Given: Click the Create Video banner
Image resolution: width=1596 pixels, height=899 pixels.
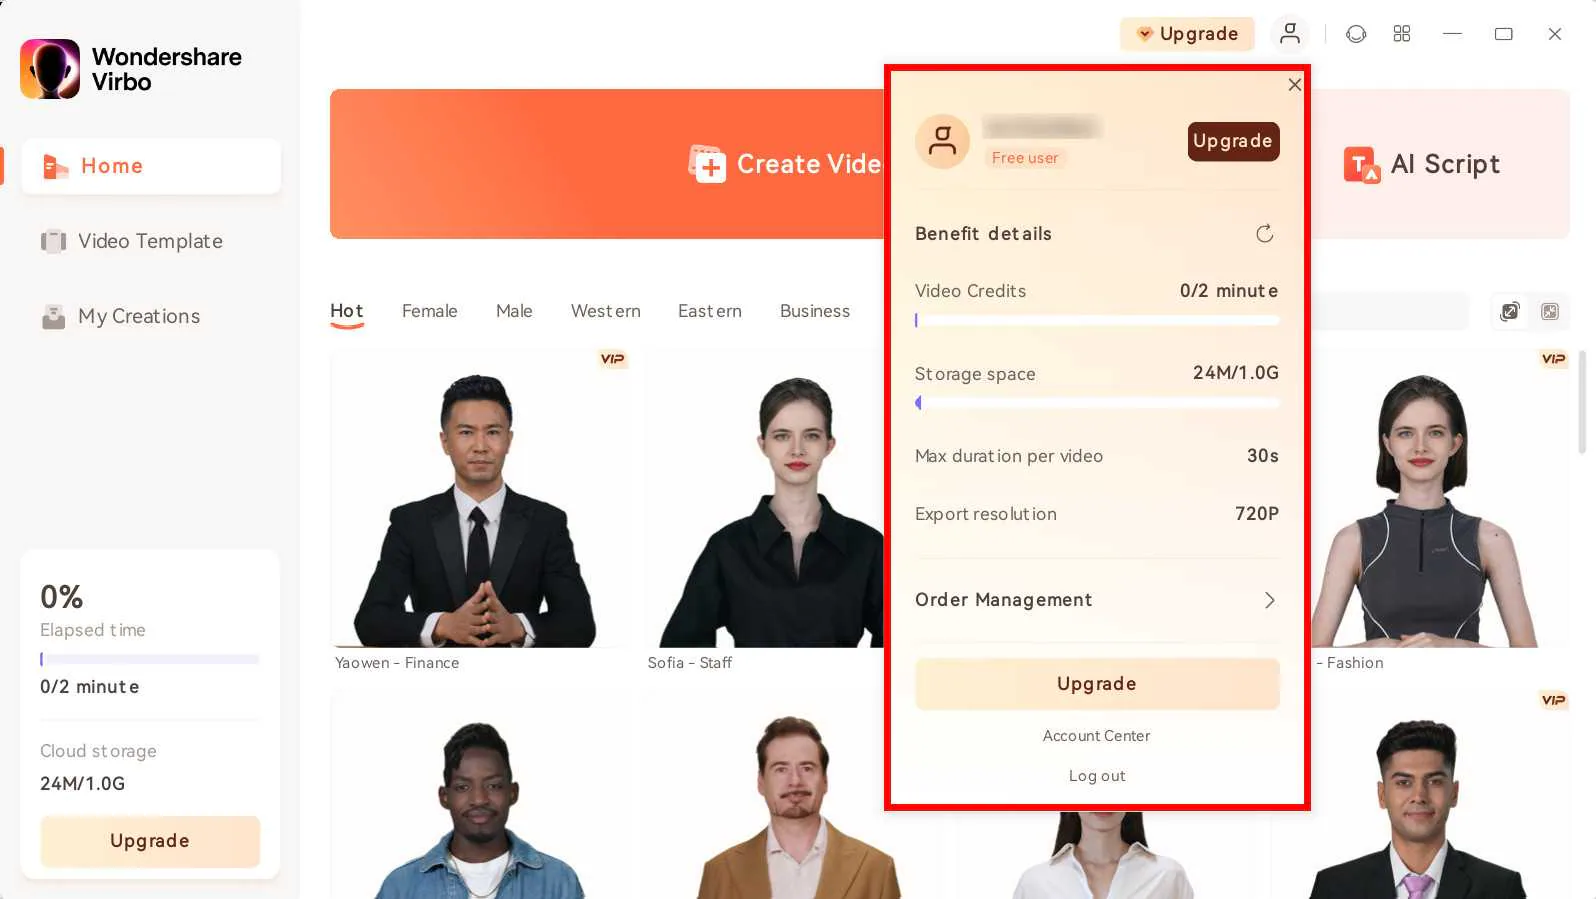Looking at the screenshot, I should [x=607, y=164].
